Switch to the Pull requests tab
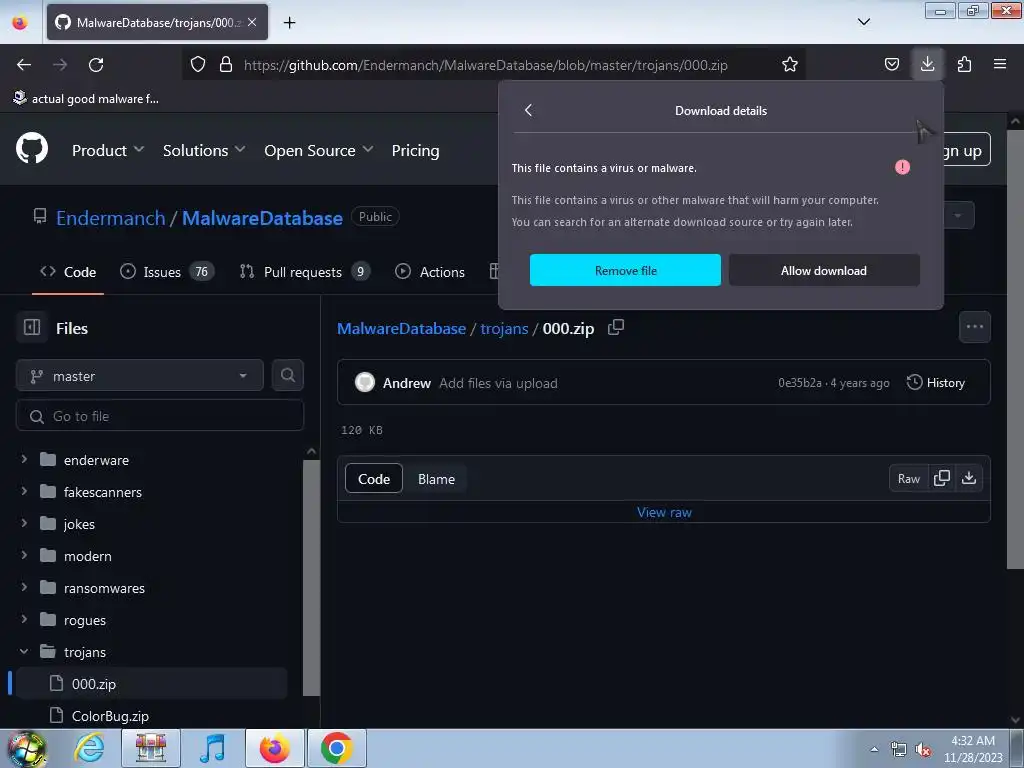The height and width of the screenshot is (768, 1024). [x=304, y=272]
